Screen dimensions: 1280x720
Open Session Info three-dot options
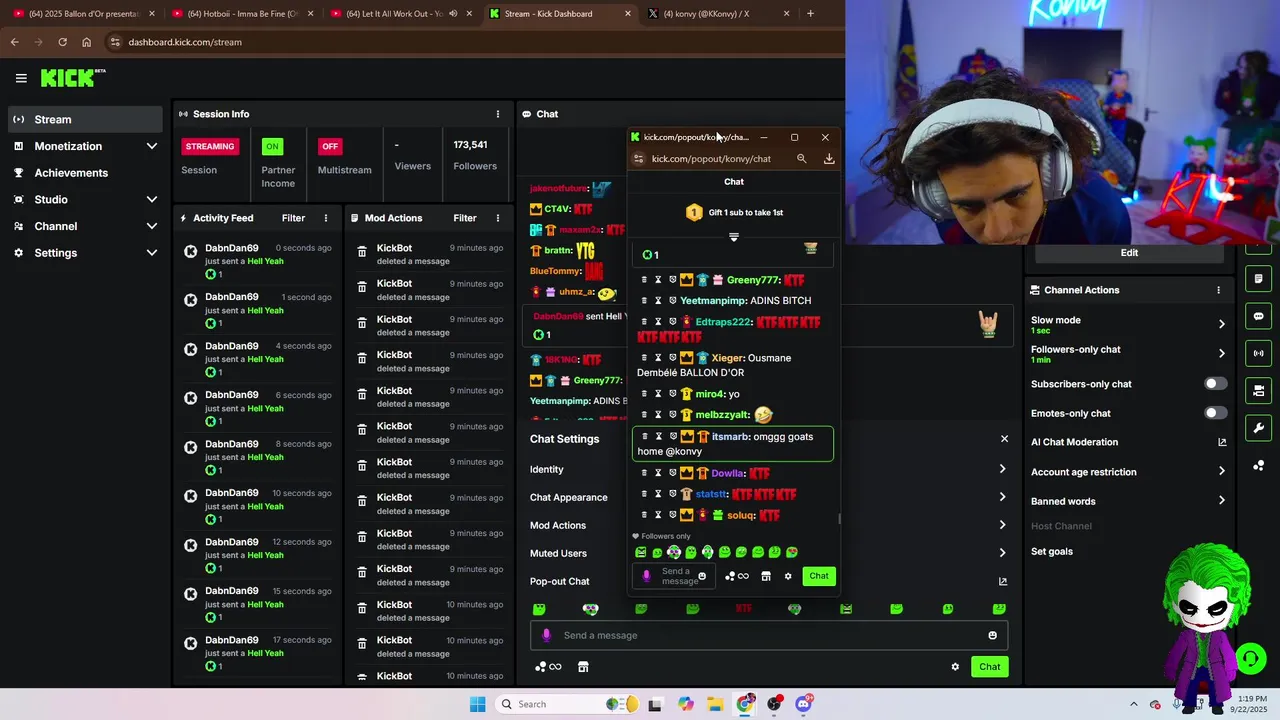pos(498,114)
